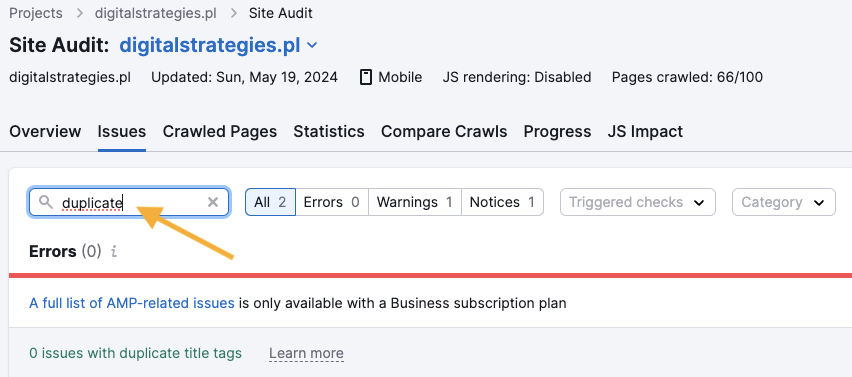The height and width of the screenshot is (377, 852).
Task: Open the Category dropdown
Action: coord(784,202)
